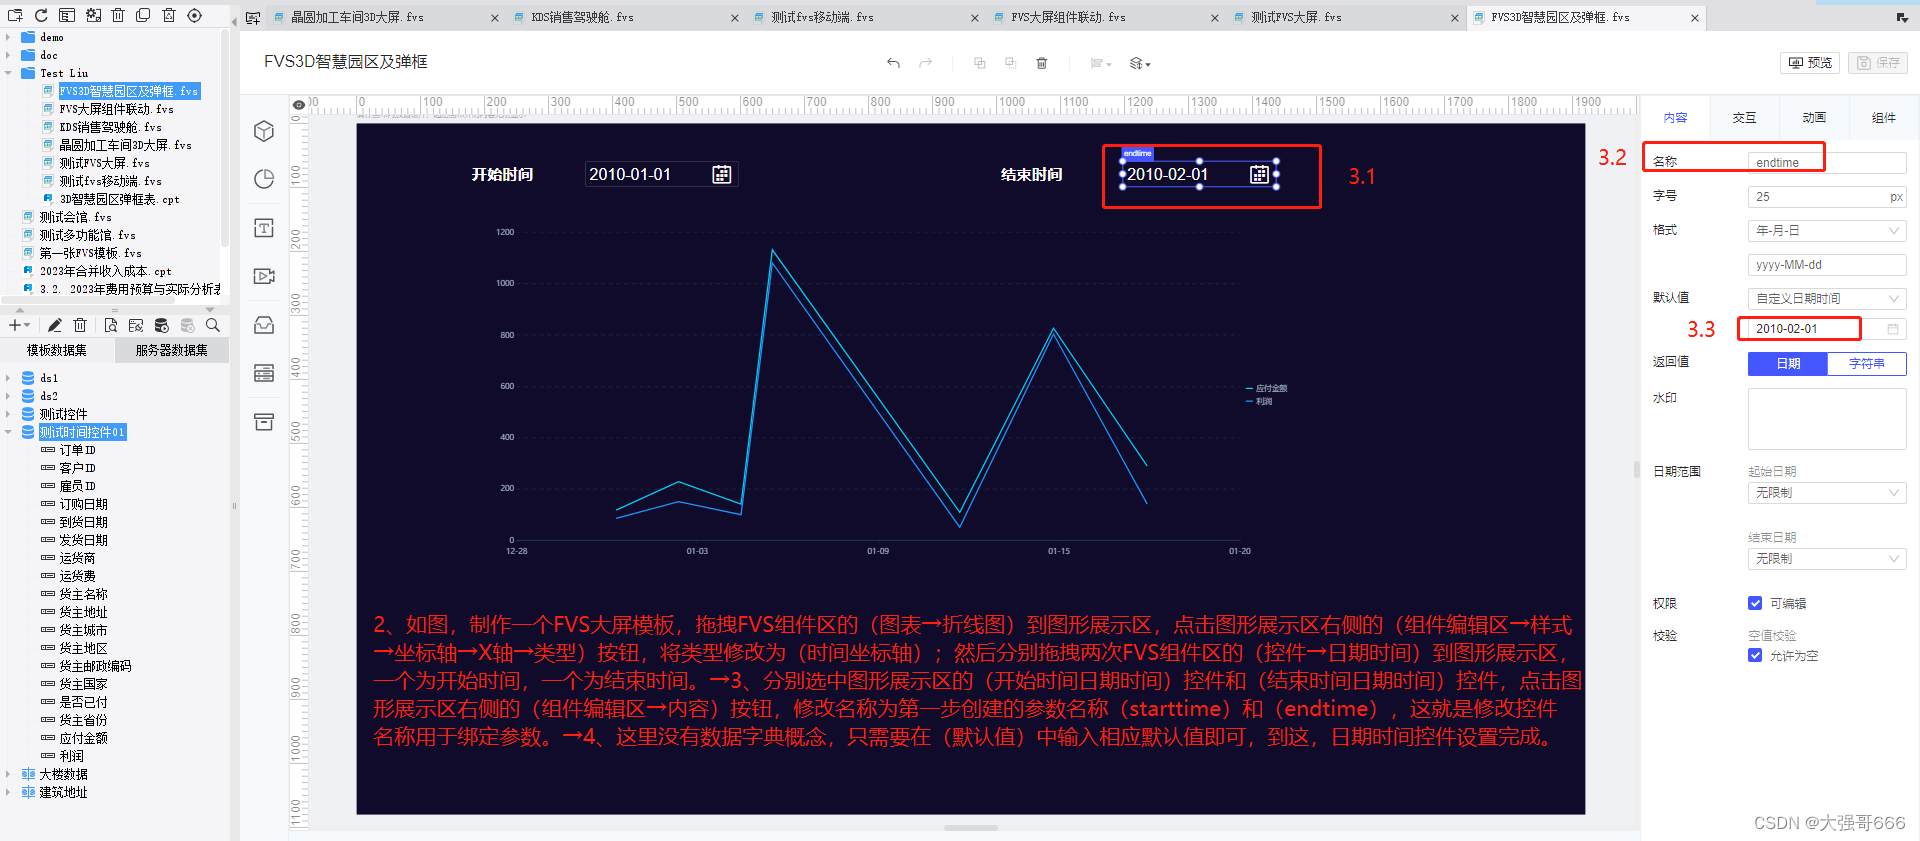Edit the 名称 endtime field
This screenshot has width=1920, height=841.
(1827, 163)
